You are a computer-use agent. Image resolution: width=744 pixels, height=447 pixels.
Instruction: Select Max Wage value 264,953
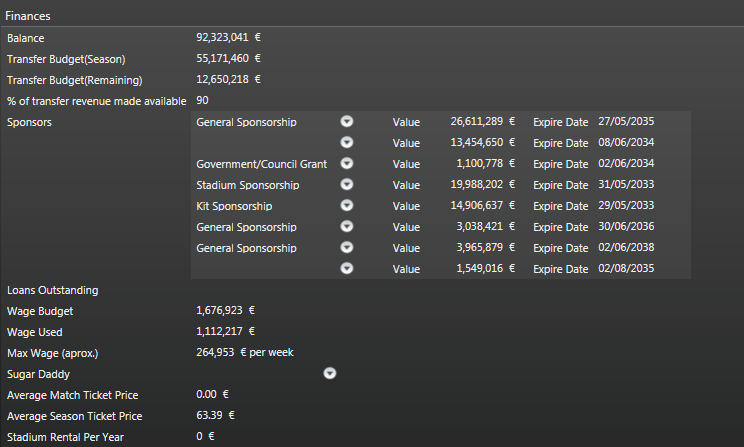tap(215, 352)
